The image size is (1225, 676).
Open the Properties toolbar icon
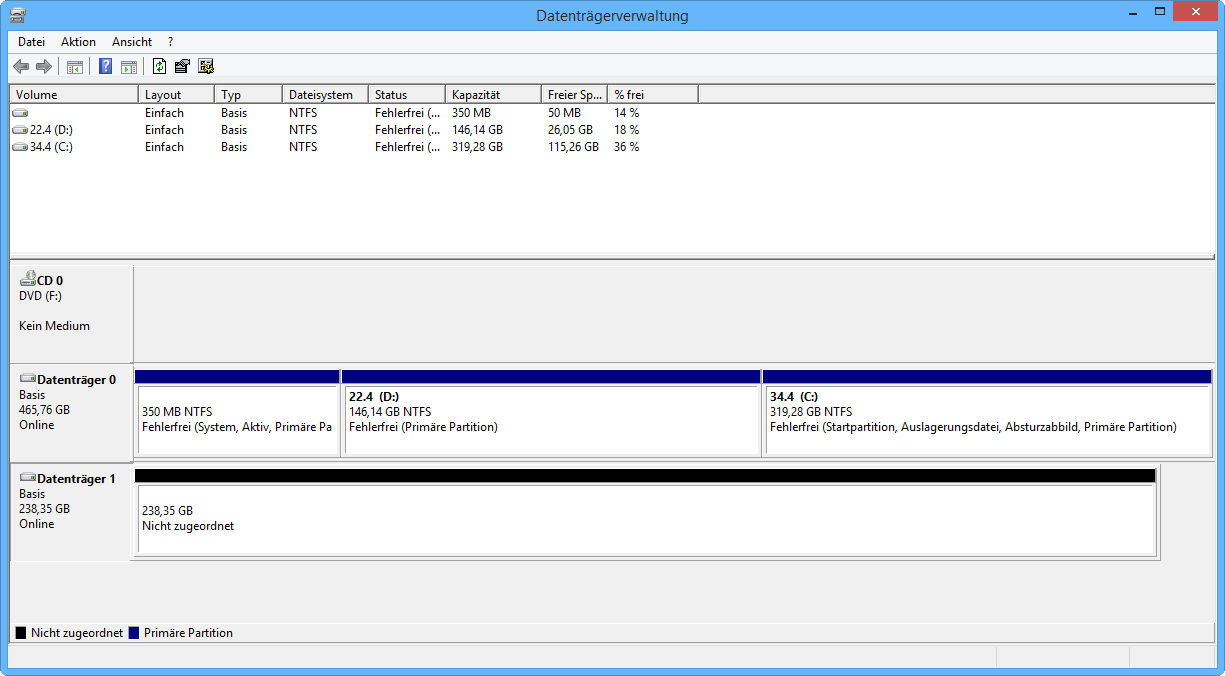pyautogui.click(x=182, y=67)
